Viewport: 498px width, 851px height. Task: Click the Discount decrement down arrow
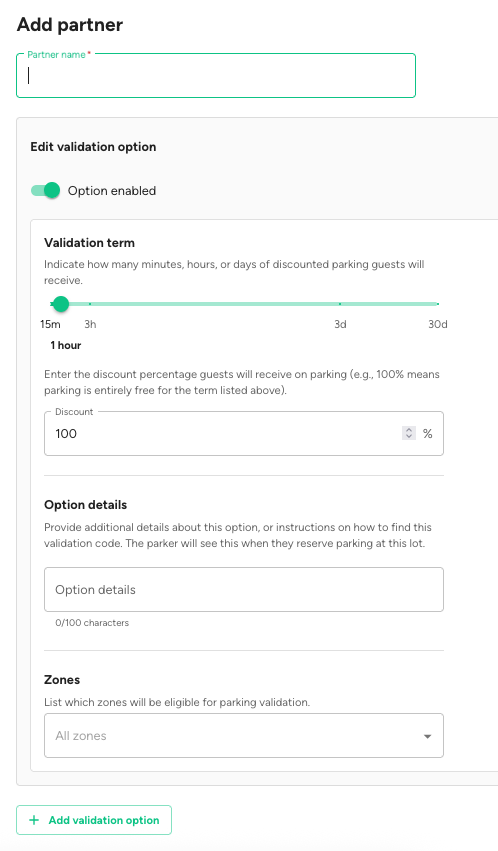[x=409, y=436]
